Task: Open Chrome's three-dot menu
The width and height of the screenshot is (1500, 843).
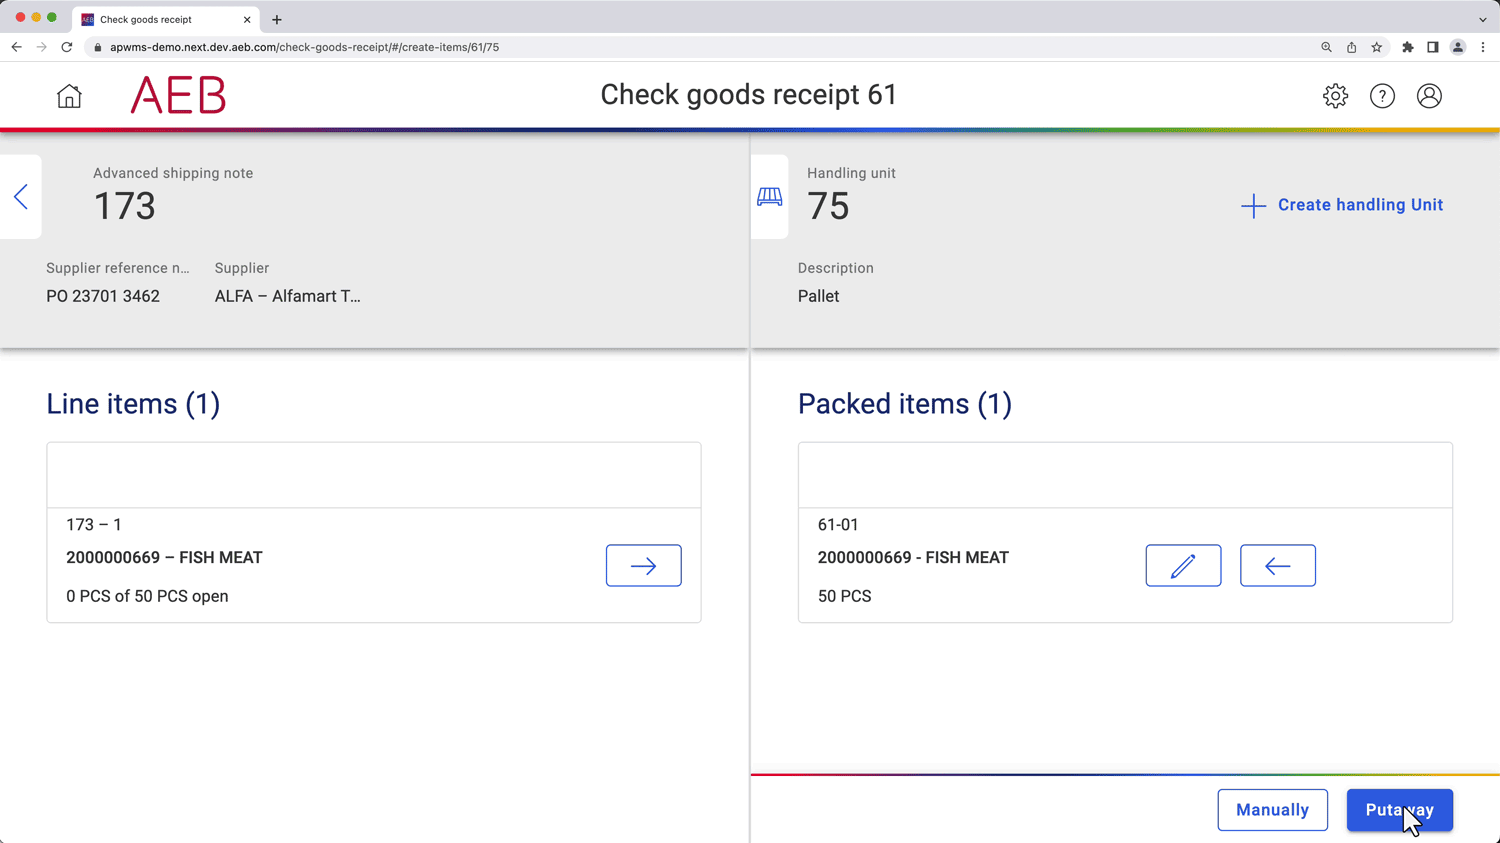Action: tap(1483, 47)
